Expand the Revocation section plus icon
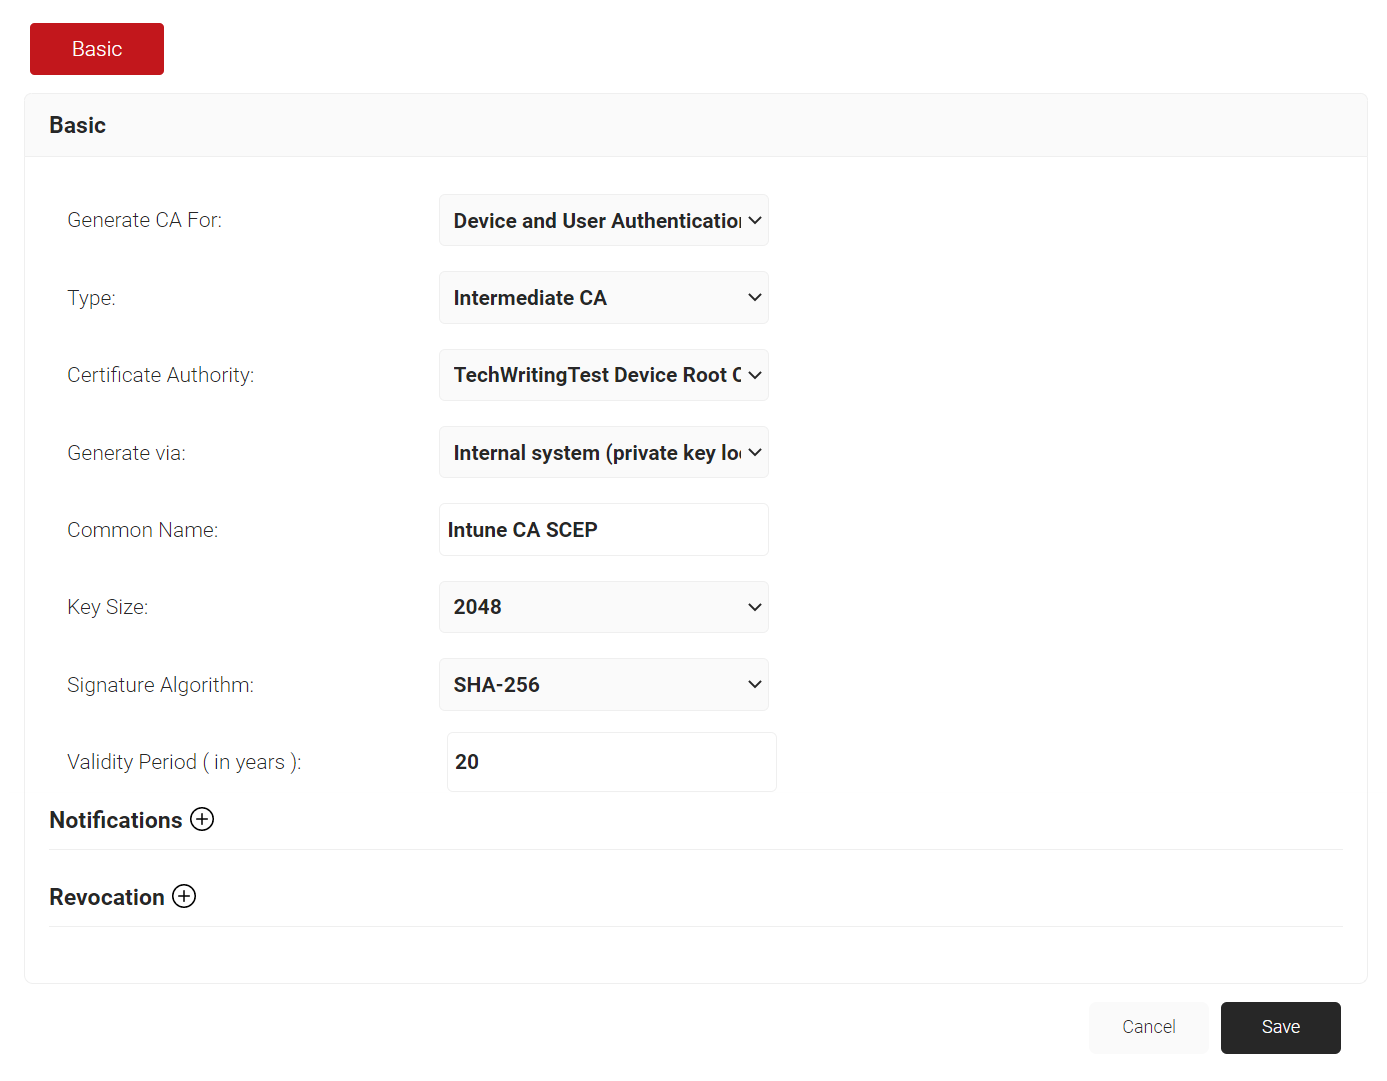1387x1081 pixels. (x=184, y=896)
